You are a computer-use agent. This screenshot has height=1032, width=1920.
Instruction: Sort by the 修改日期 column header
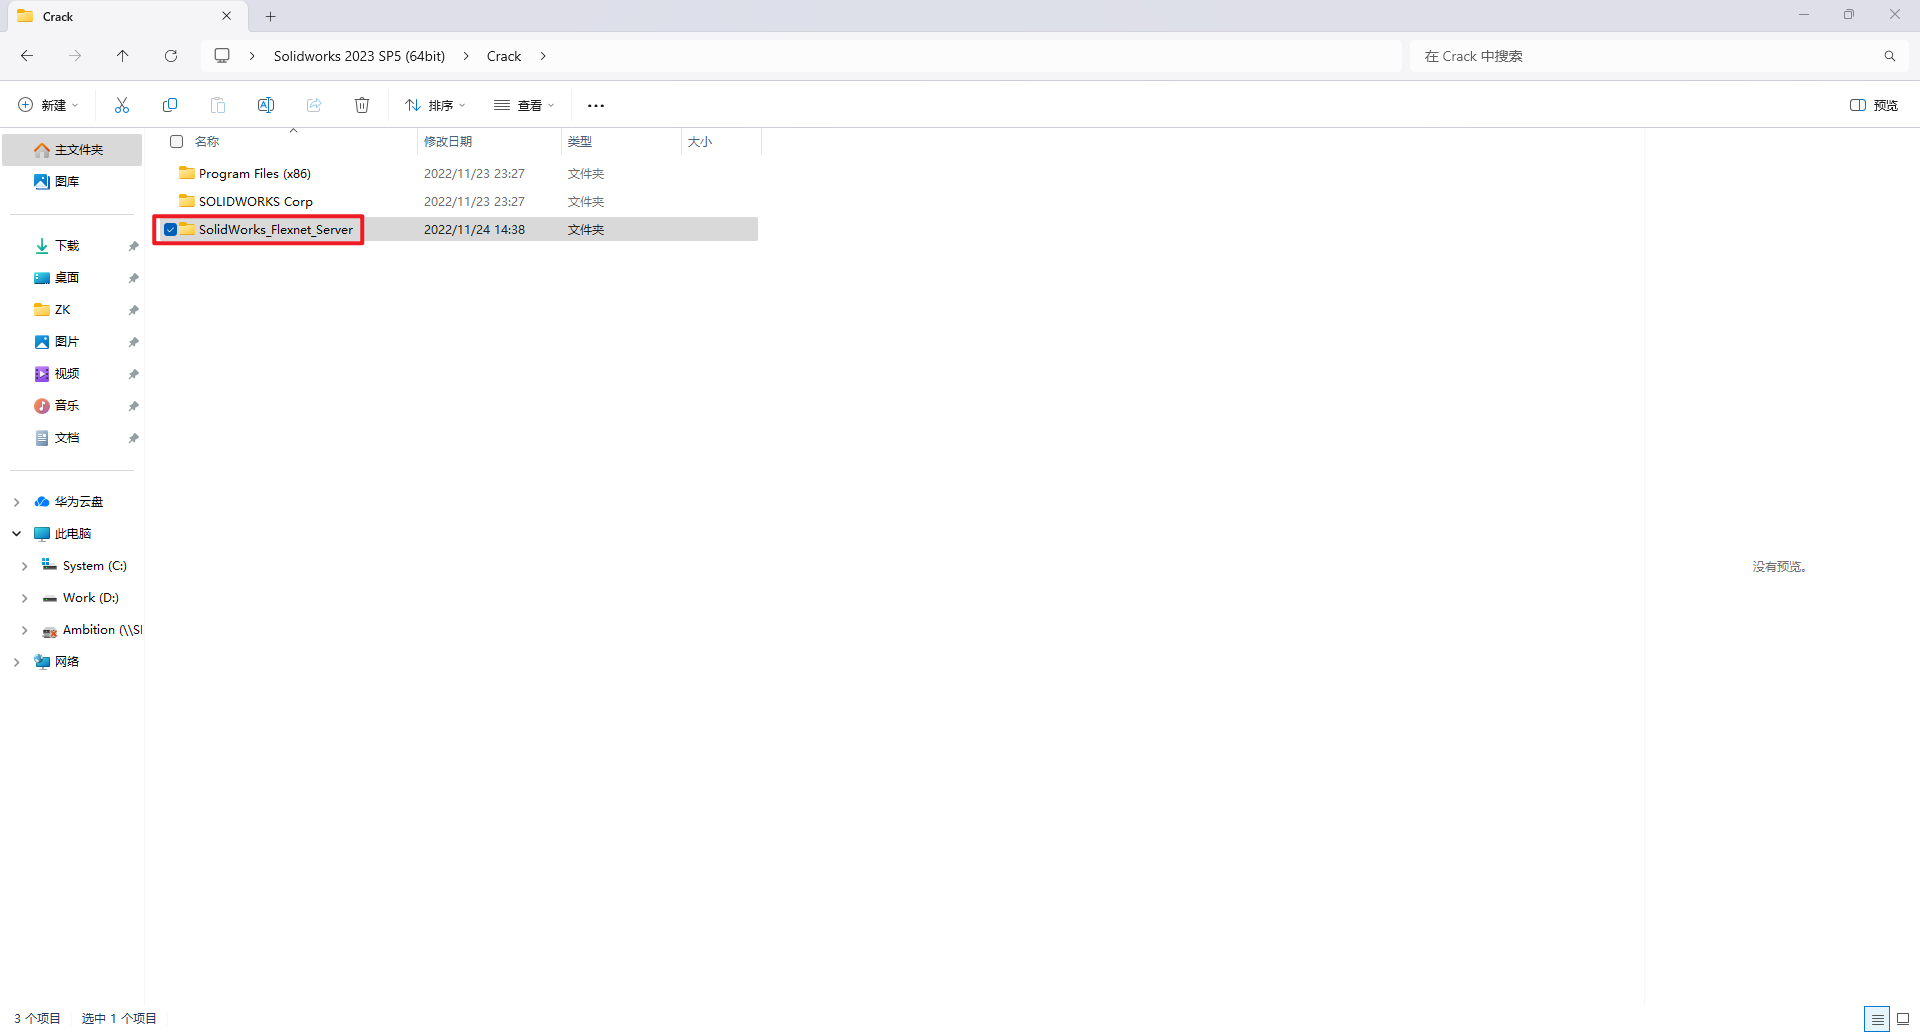coord(489,142)
